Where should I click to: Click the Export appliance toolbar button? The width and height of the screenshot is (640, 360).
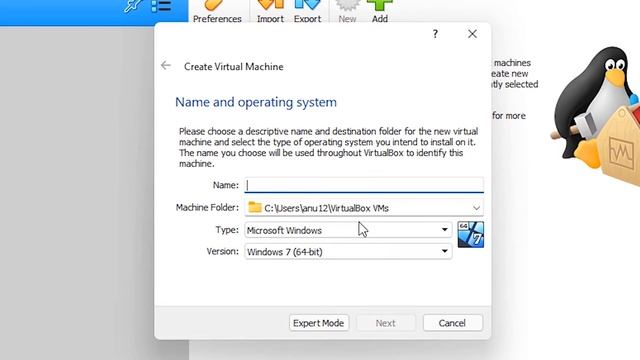click(307, 11)
